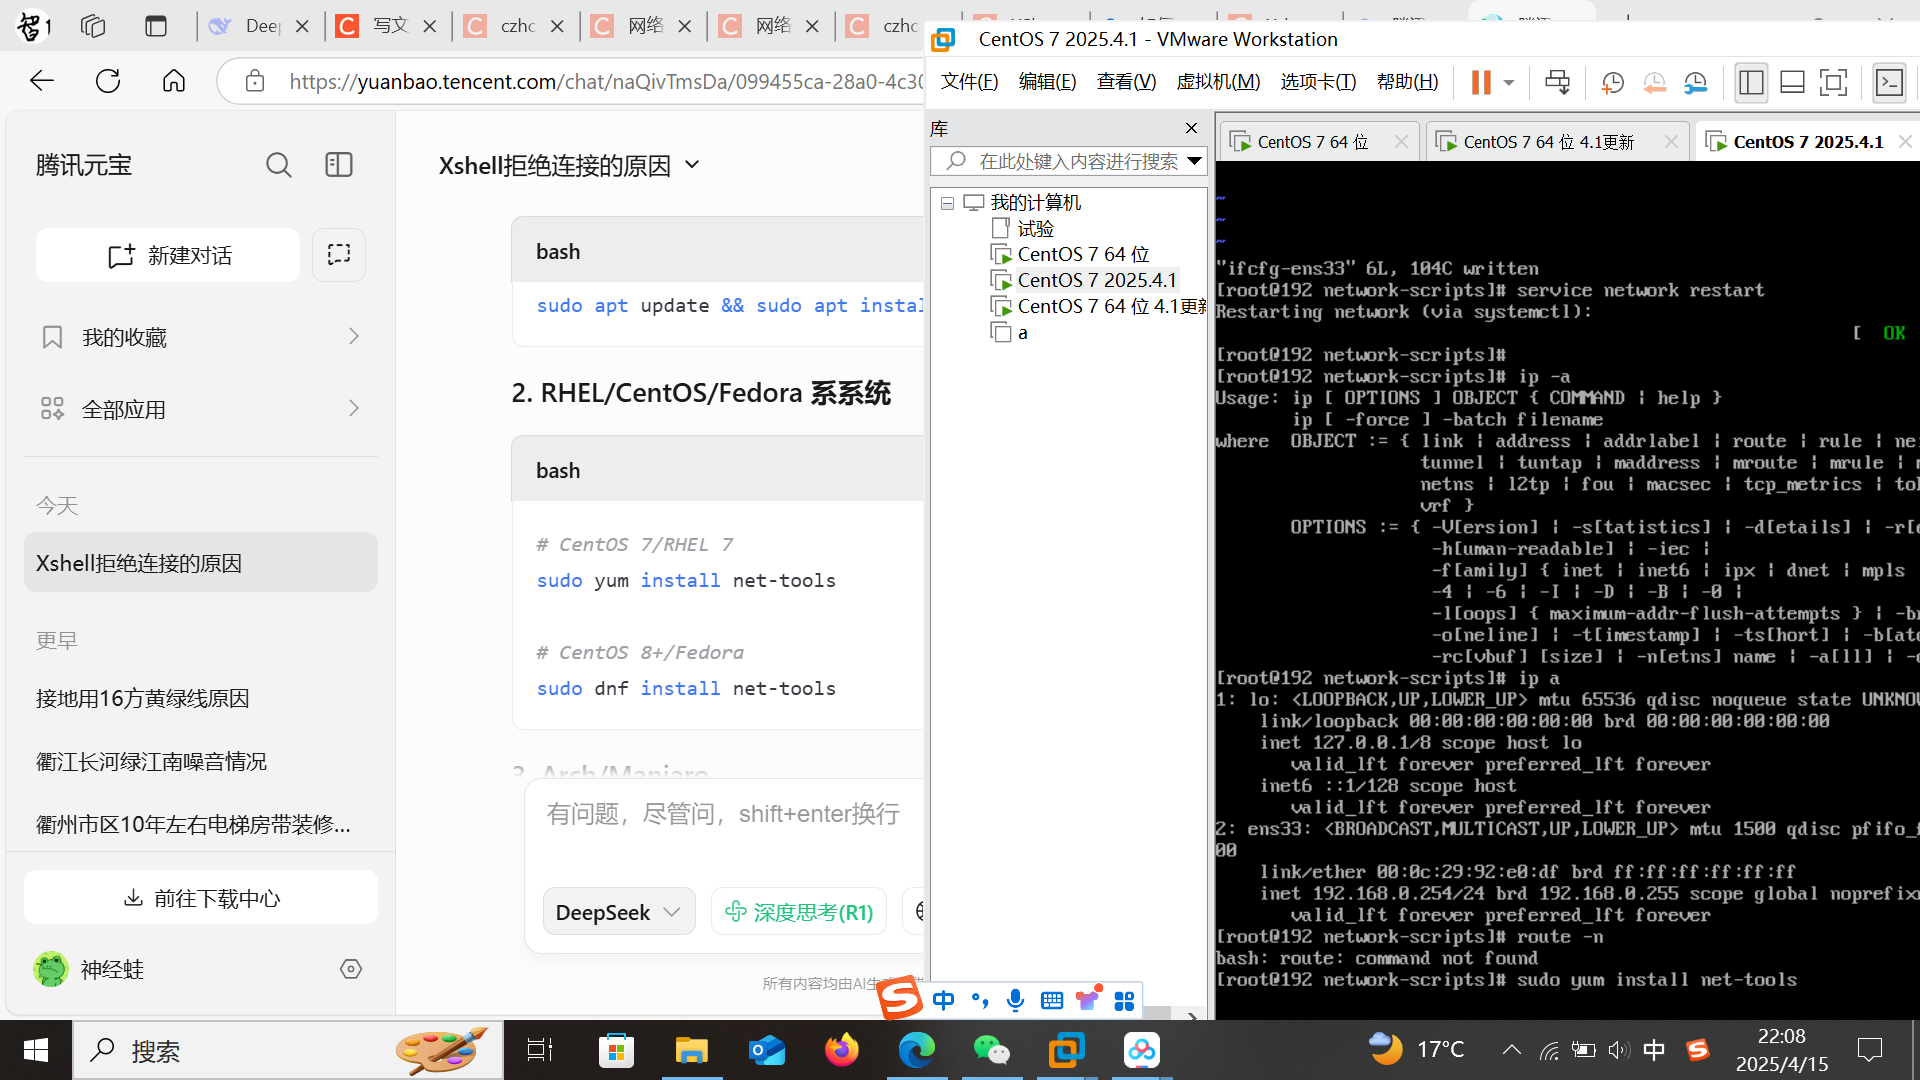Click the take snapshot clock icon
This screenshot has width=1920, height=1080.
click(x=1612, y=82)
